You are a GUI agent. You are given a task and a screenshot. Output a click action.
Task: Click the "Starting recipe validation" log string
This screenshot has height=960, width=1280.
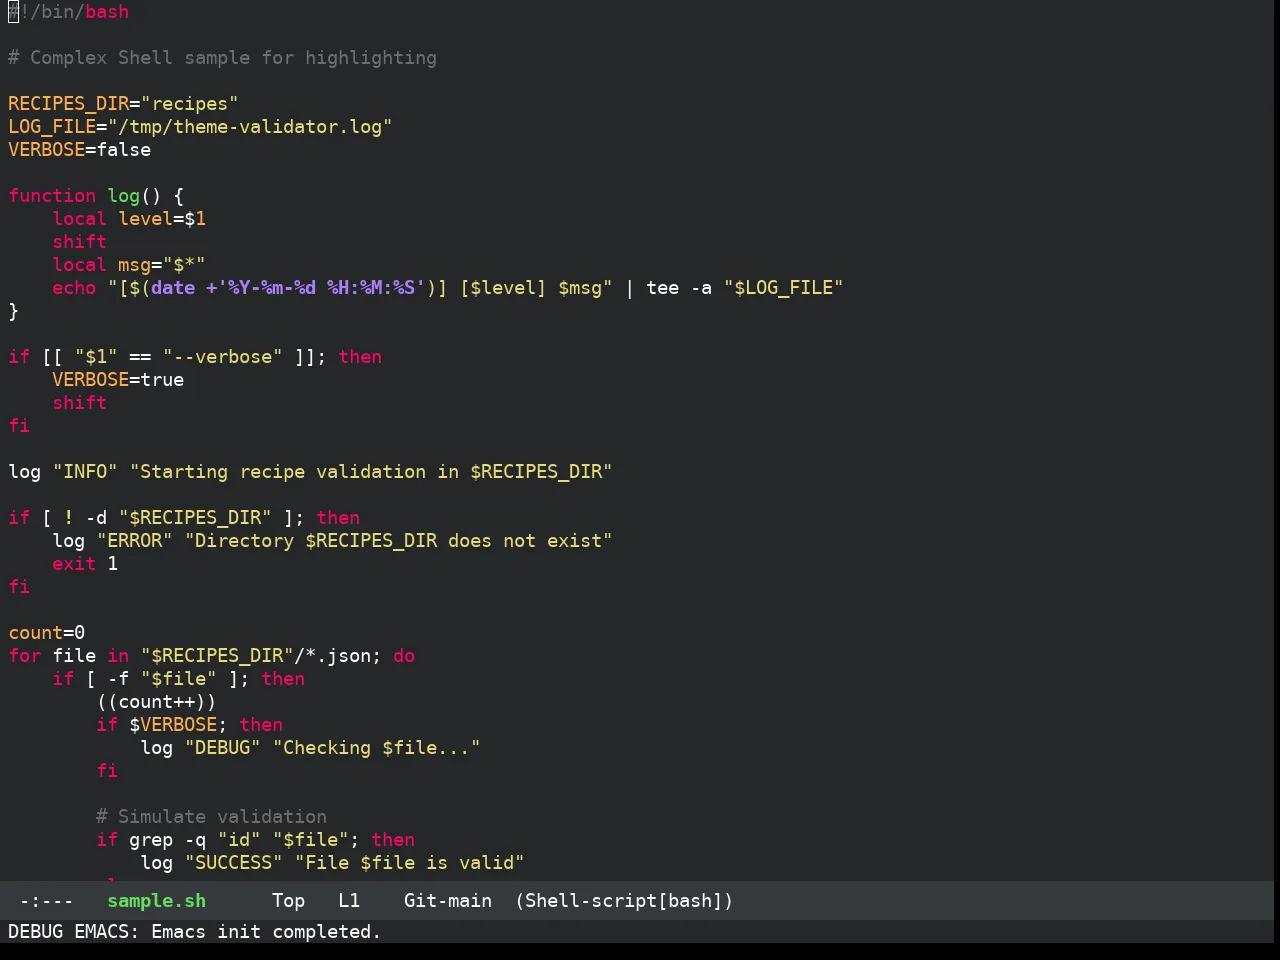[371, 472]
